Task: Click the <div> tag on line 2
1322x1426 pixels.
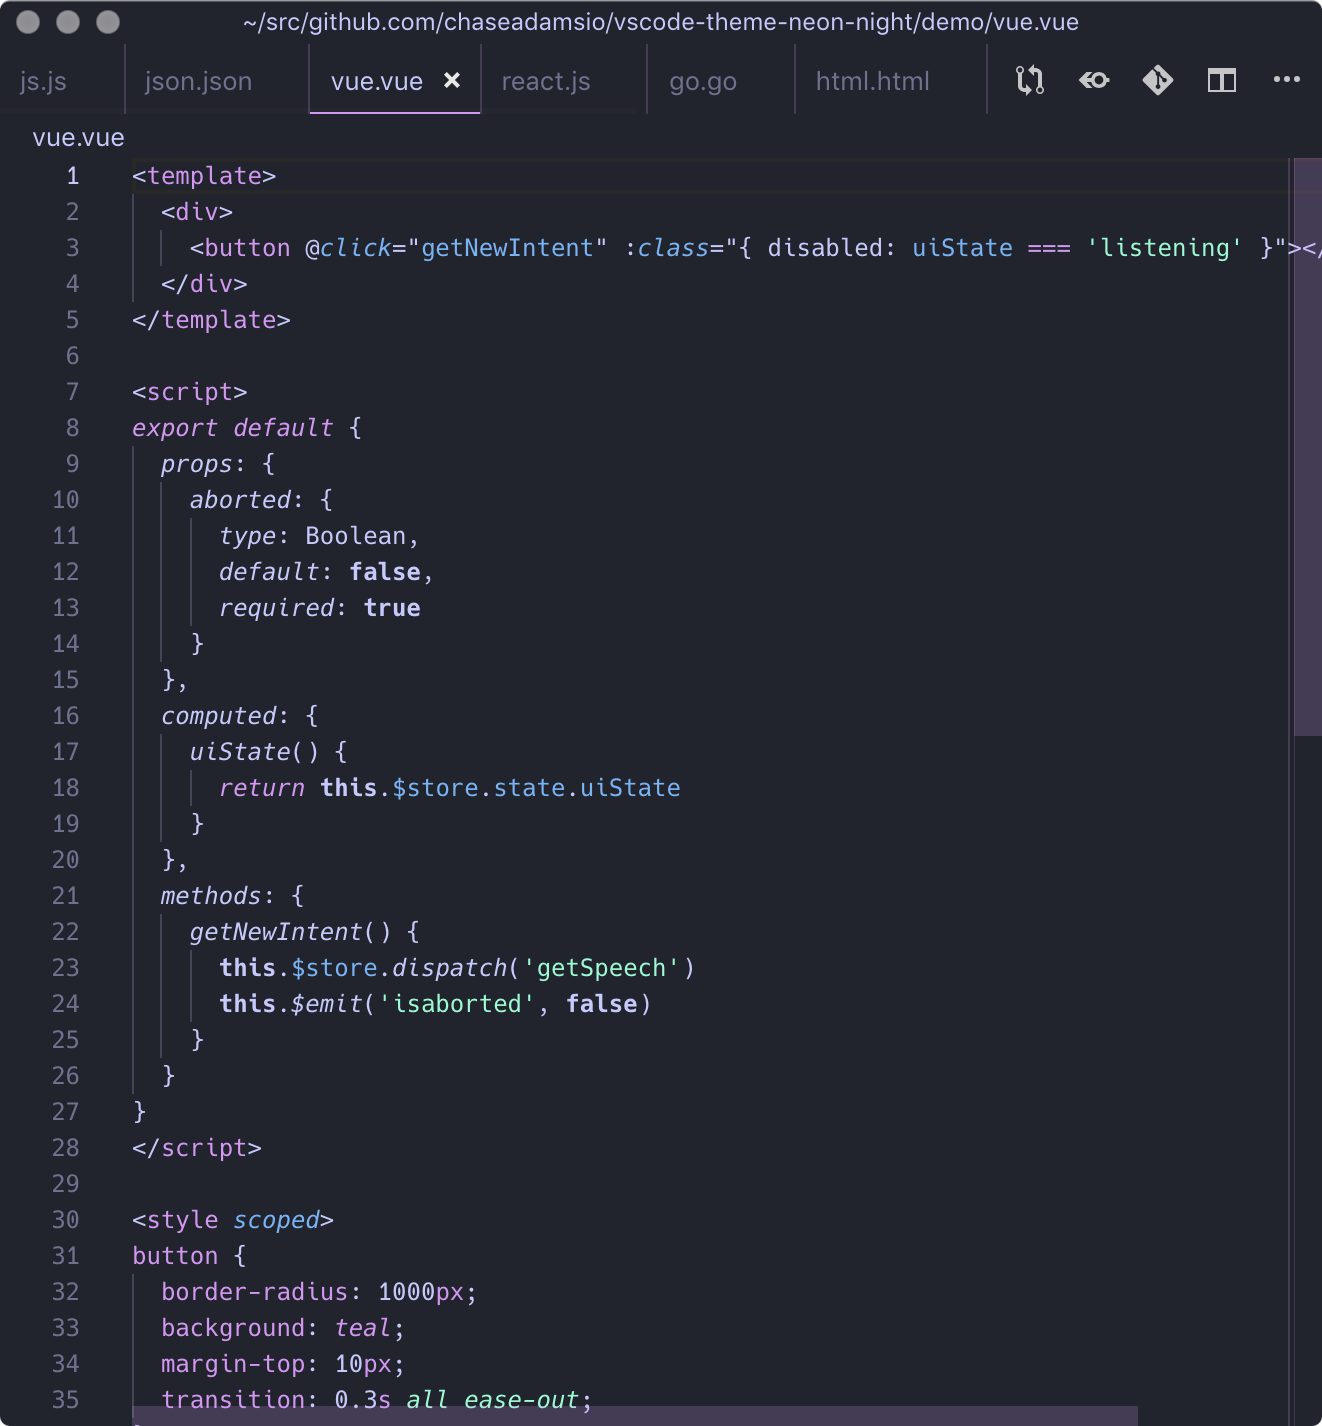Action: 197,212
